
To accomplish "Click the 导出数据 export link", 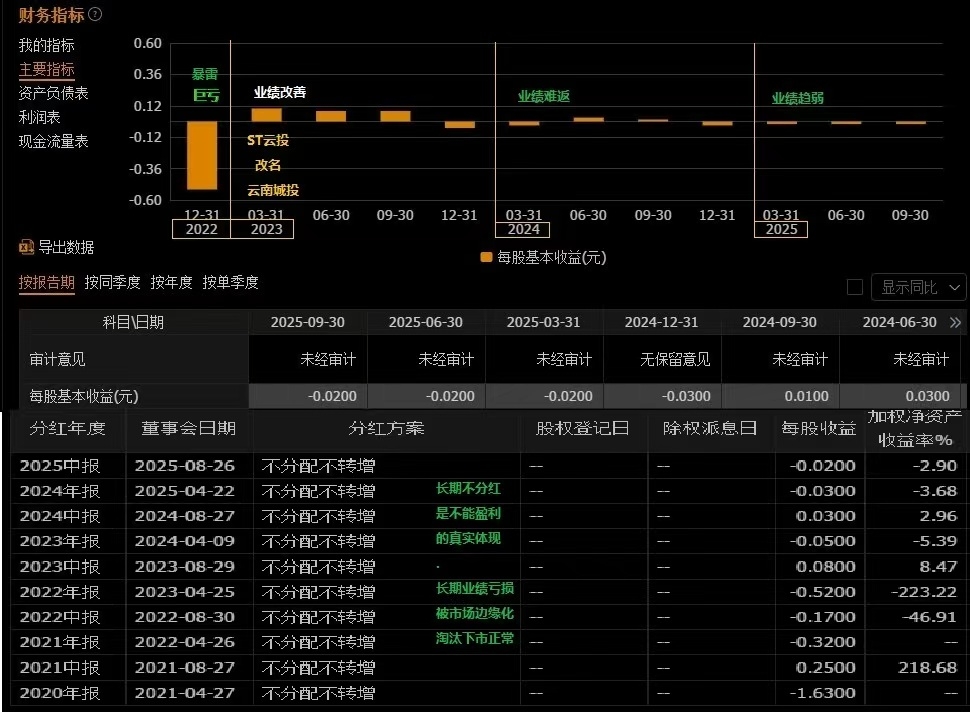I will (66, 247).
